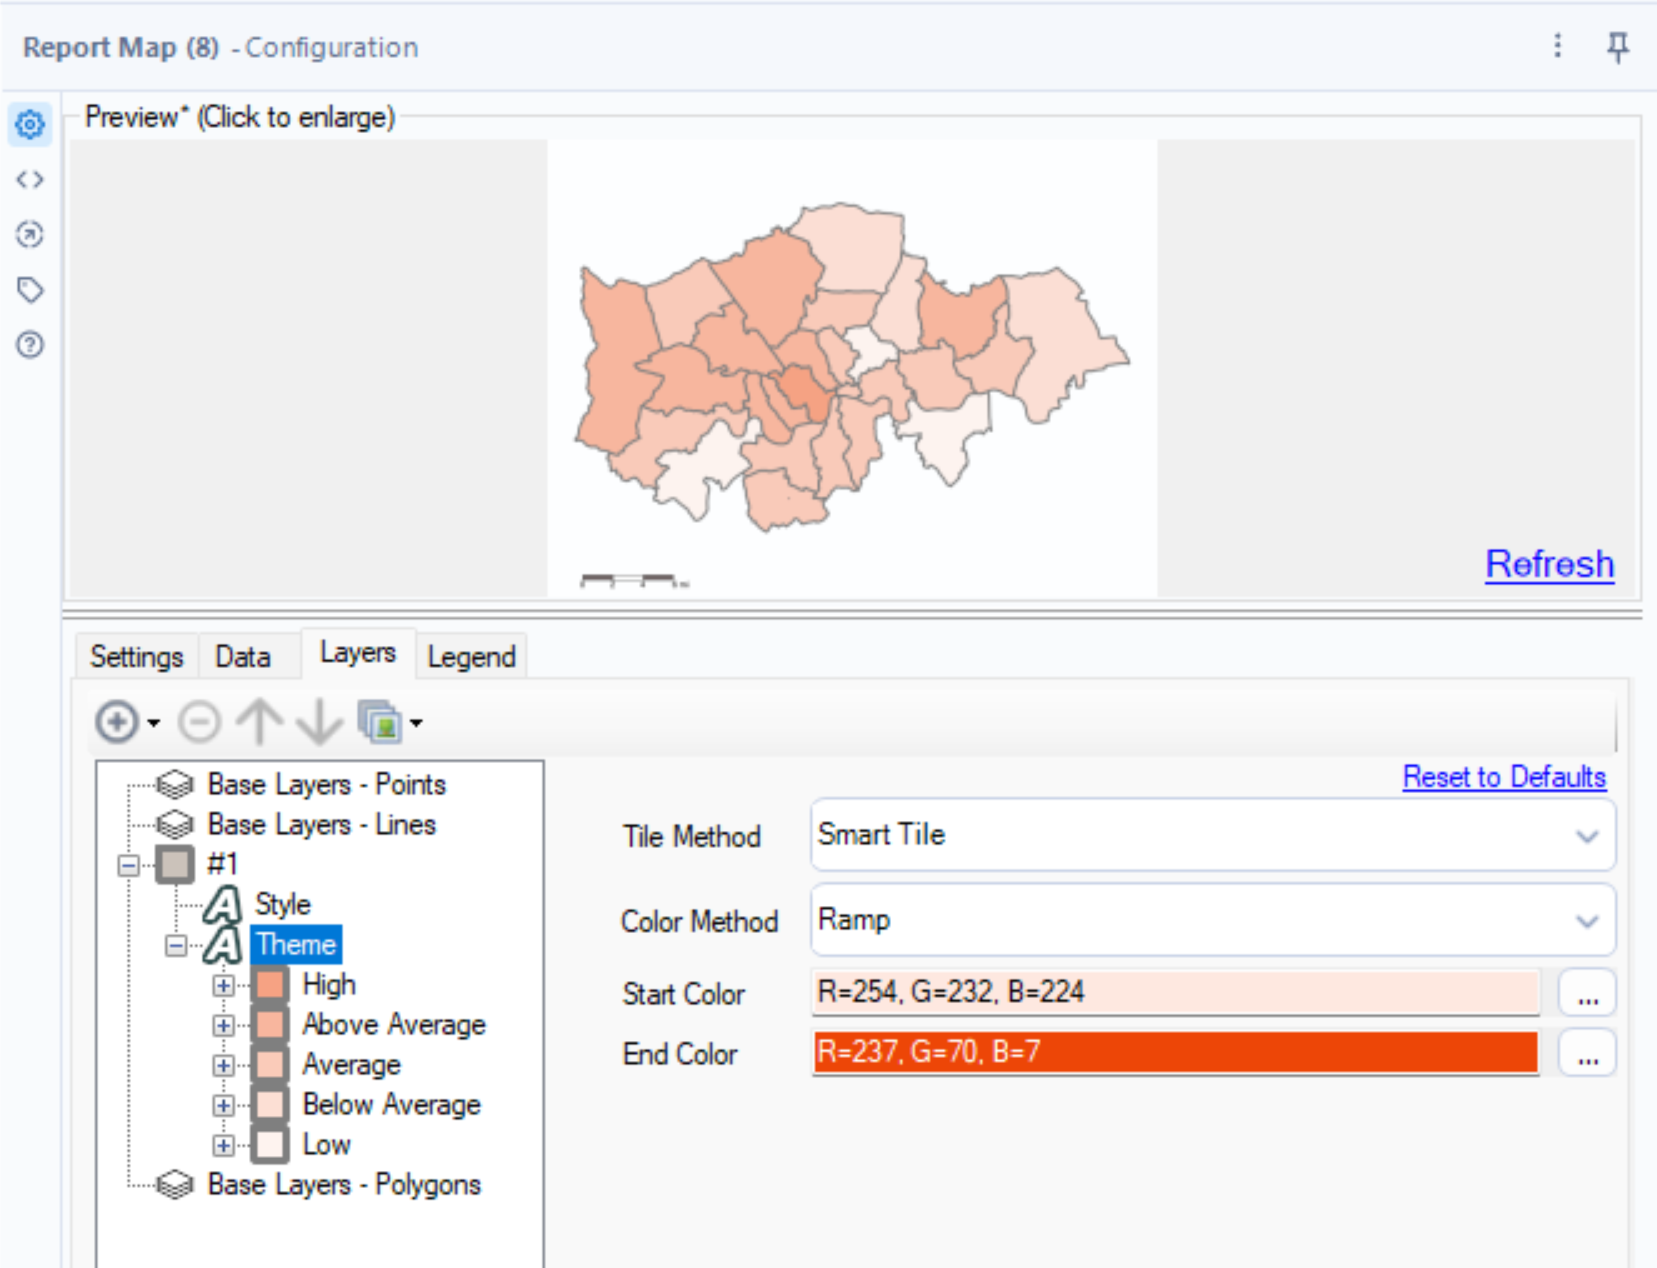Pin the configuration window
Screen dimensions: 1657x1268
1618,47
